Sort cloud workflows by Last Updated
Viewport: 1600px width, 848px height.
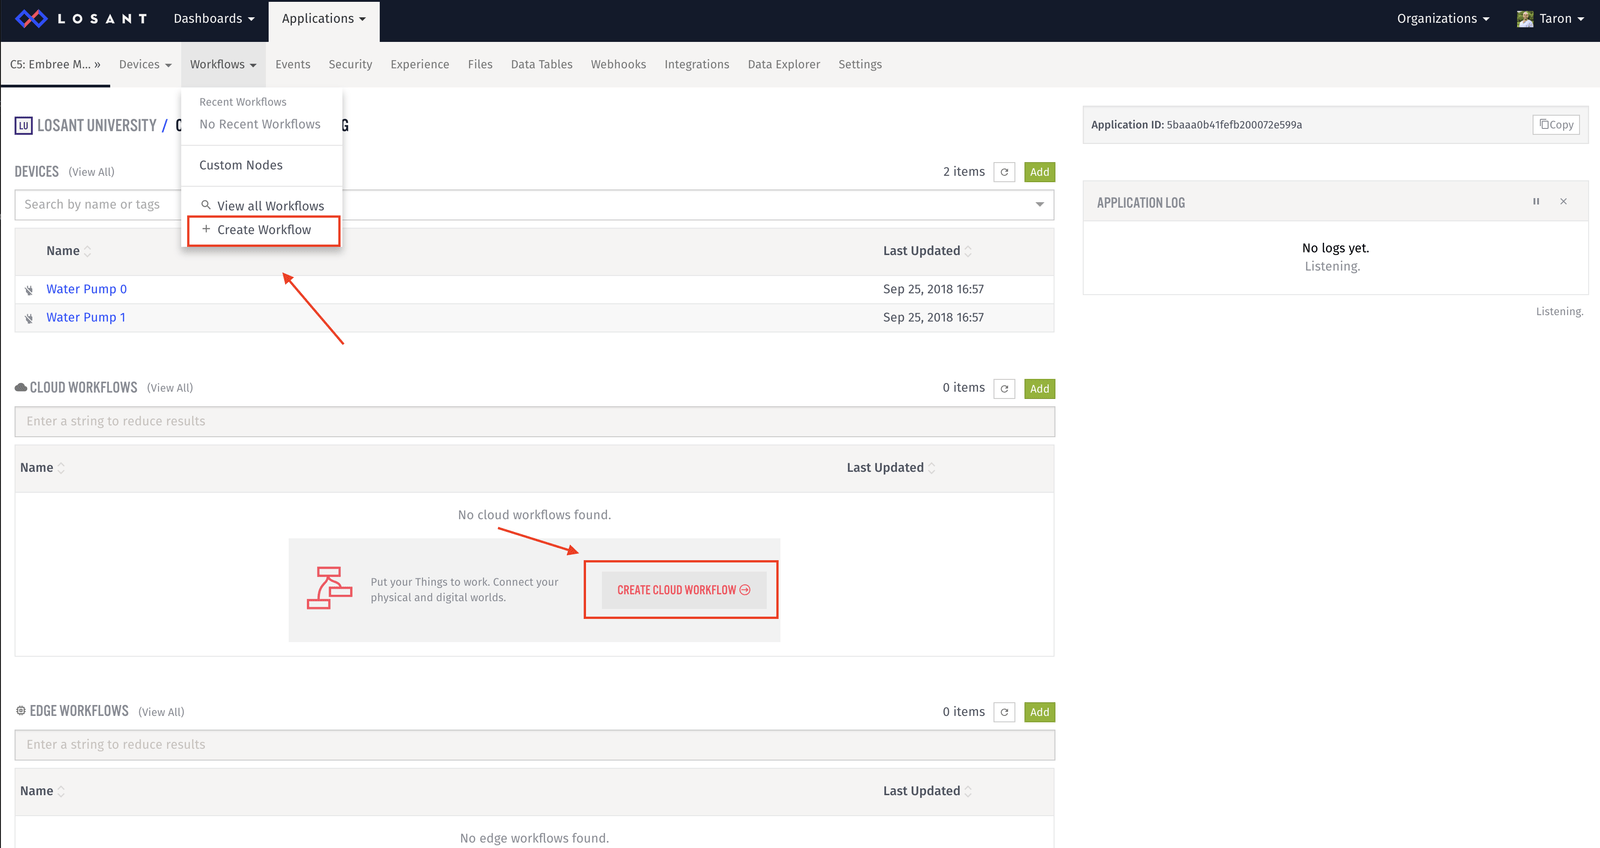pyautogui.click(x=891, y=468)
